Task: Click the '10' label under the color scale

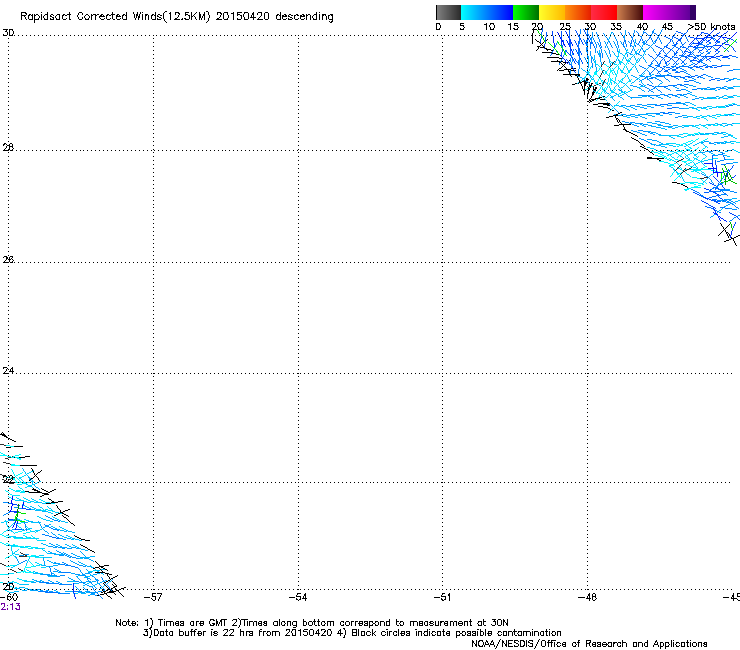Action: [489, 27]
